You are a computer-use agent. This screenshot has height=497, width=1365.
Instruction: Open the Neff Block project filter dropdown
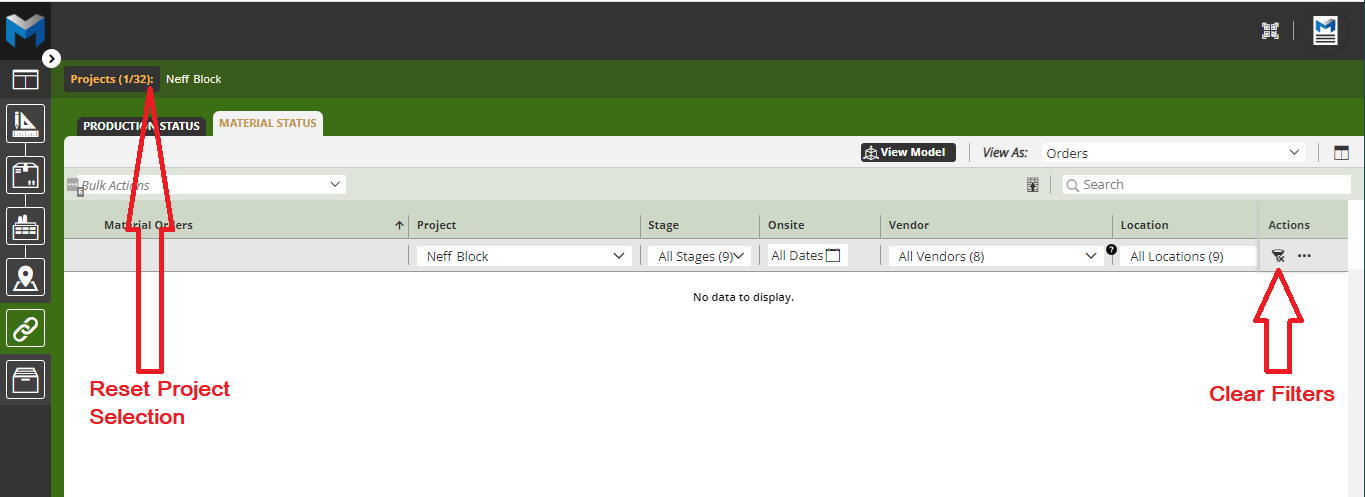point(524,256)
